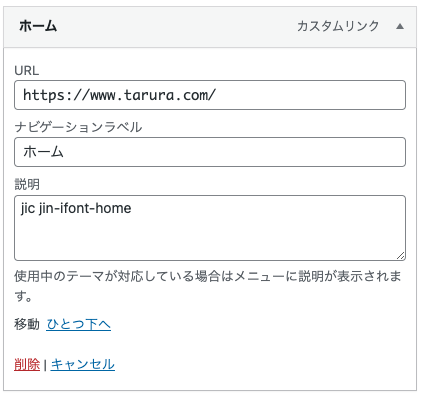Click the ホーム text inside navigation label box
Image resolution: width=422 pixels, height=398 pixels.
pyautogui.click(x=43, y=152)
